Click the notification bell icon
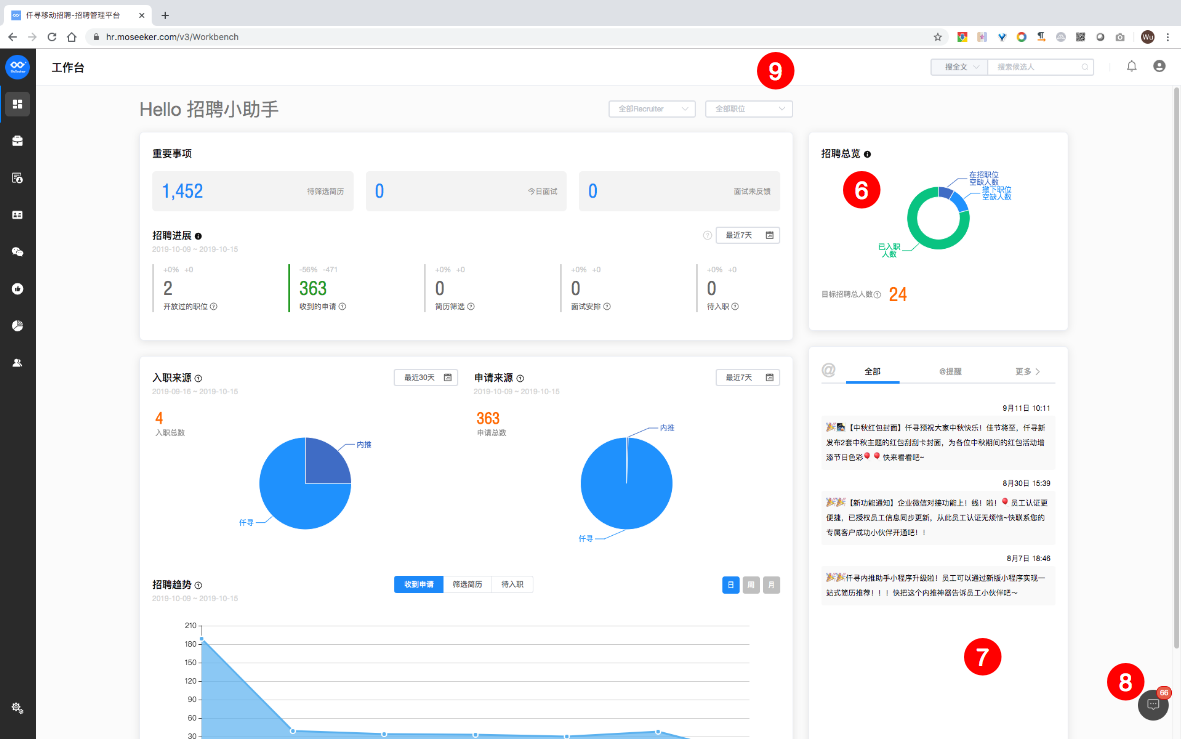 (x=1132, y=66)
